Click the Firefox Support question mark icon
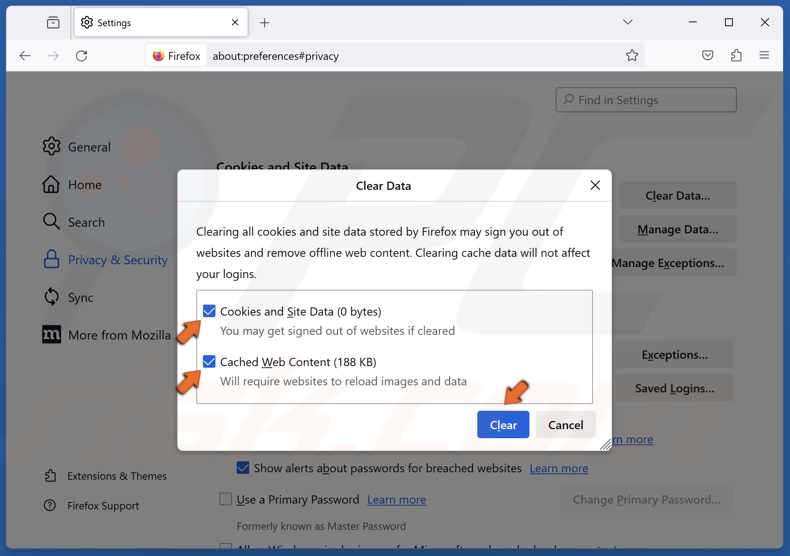The image size is (790, 556). pyautogui.click(x=50, y=505)
